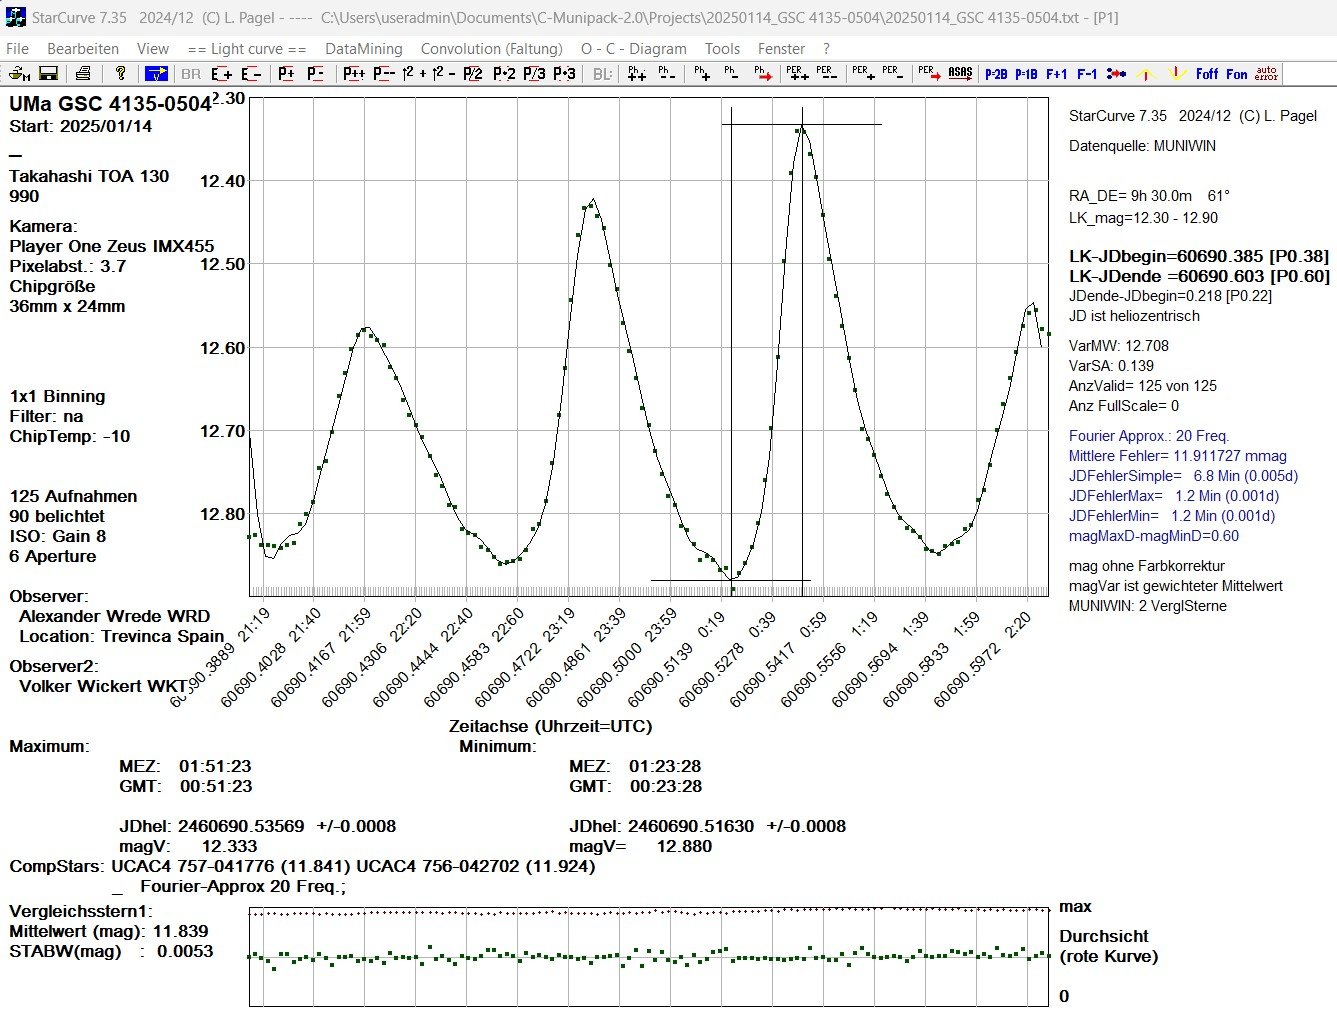Click the Datenquelle: MUNIWIN label
This screenshot has height=1012, width=1337.
point(1142,146)
